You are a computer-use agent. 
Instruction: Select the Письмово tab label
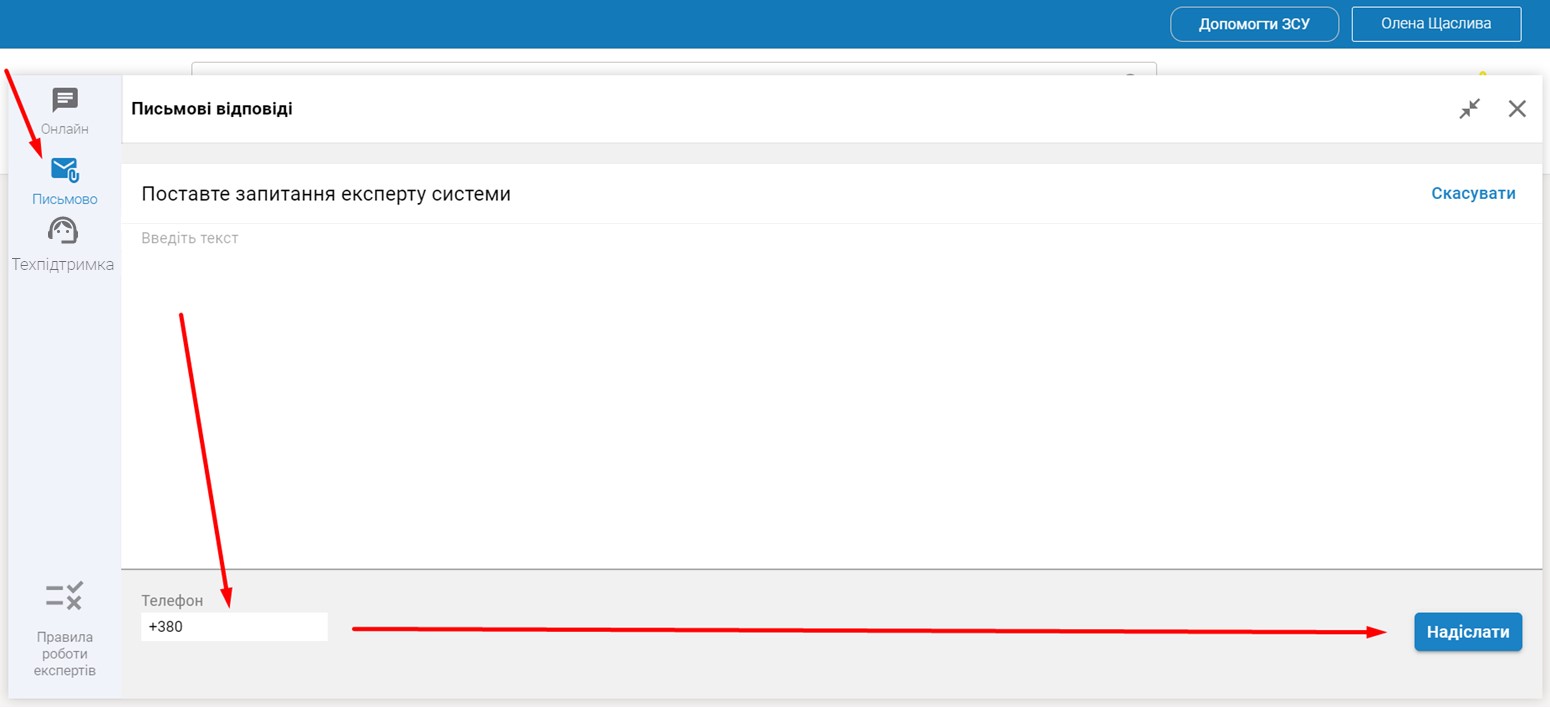click(65, 199)
